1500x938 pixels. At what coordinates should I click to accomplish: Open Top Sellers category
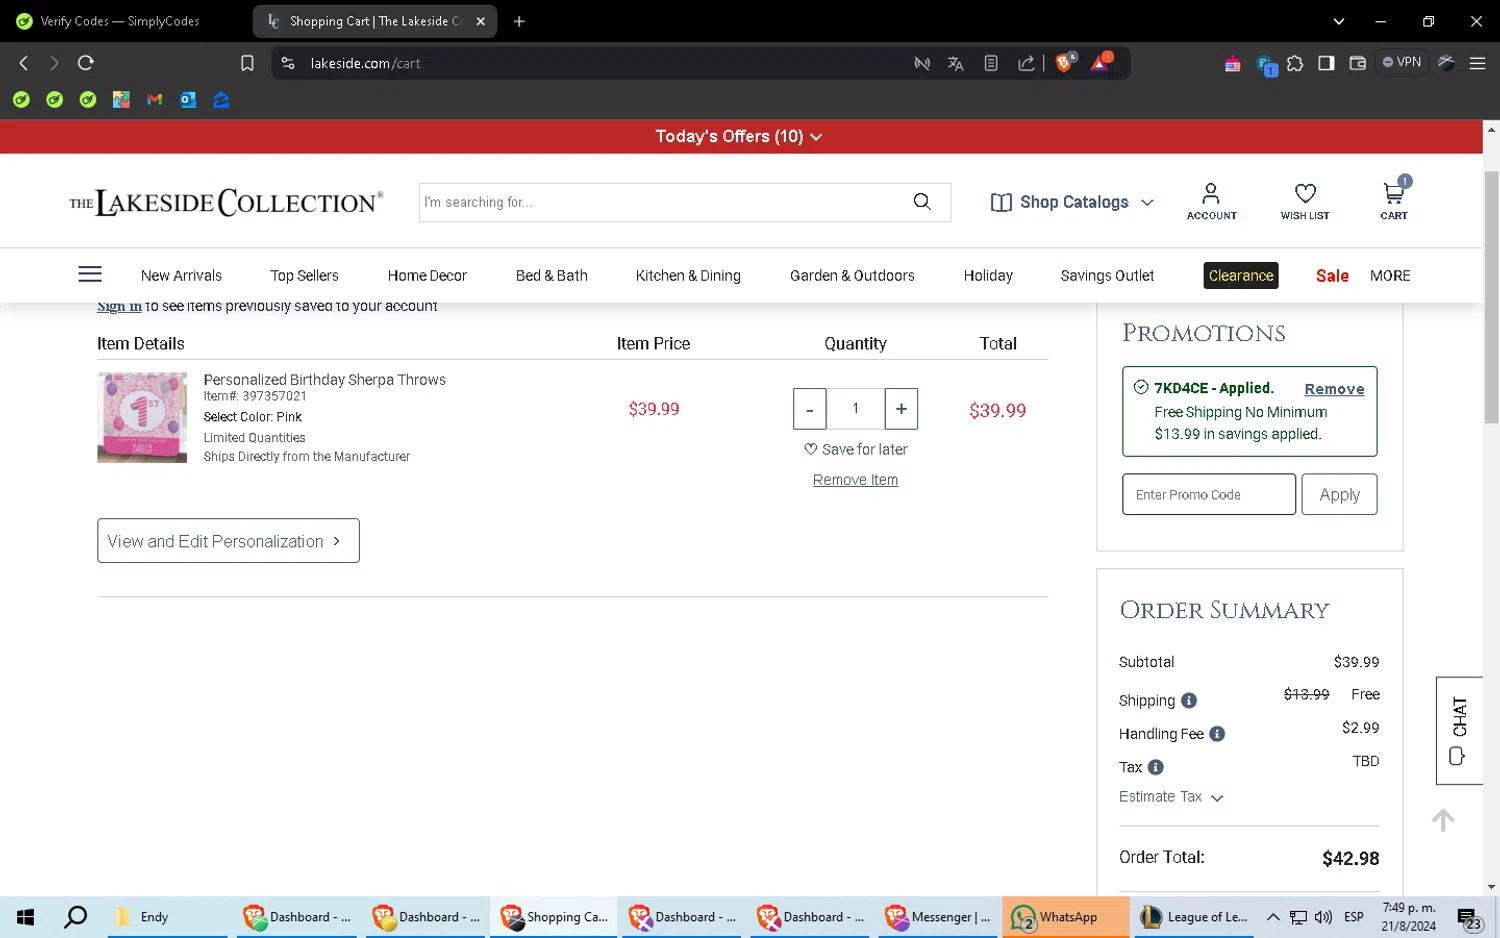pos(304,276)
